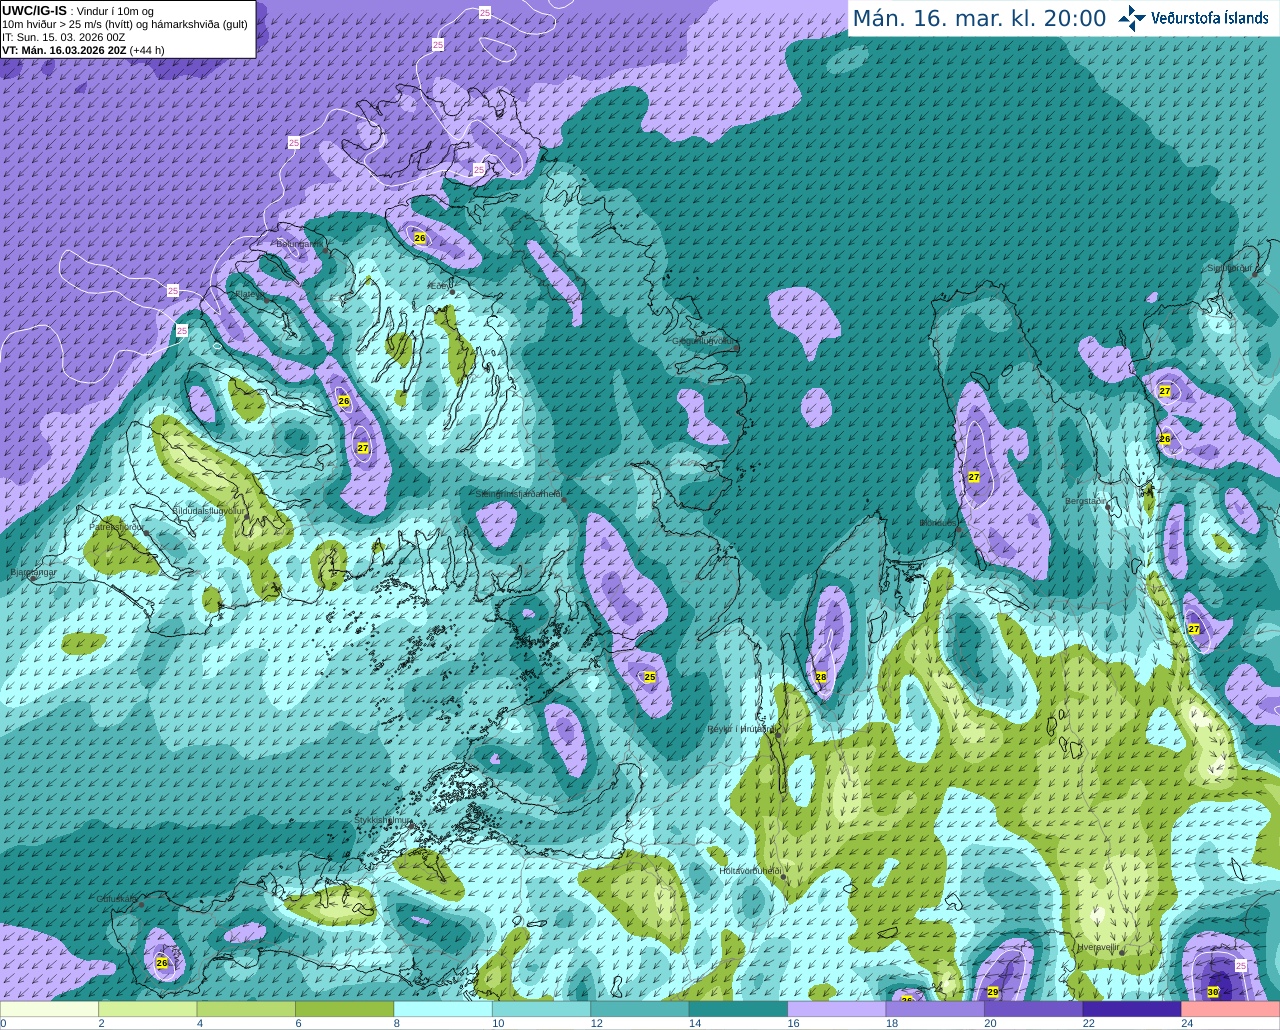Click the (+44 h) forecast offset

tap(147, 50)
